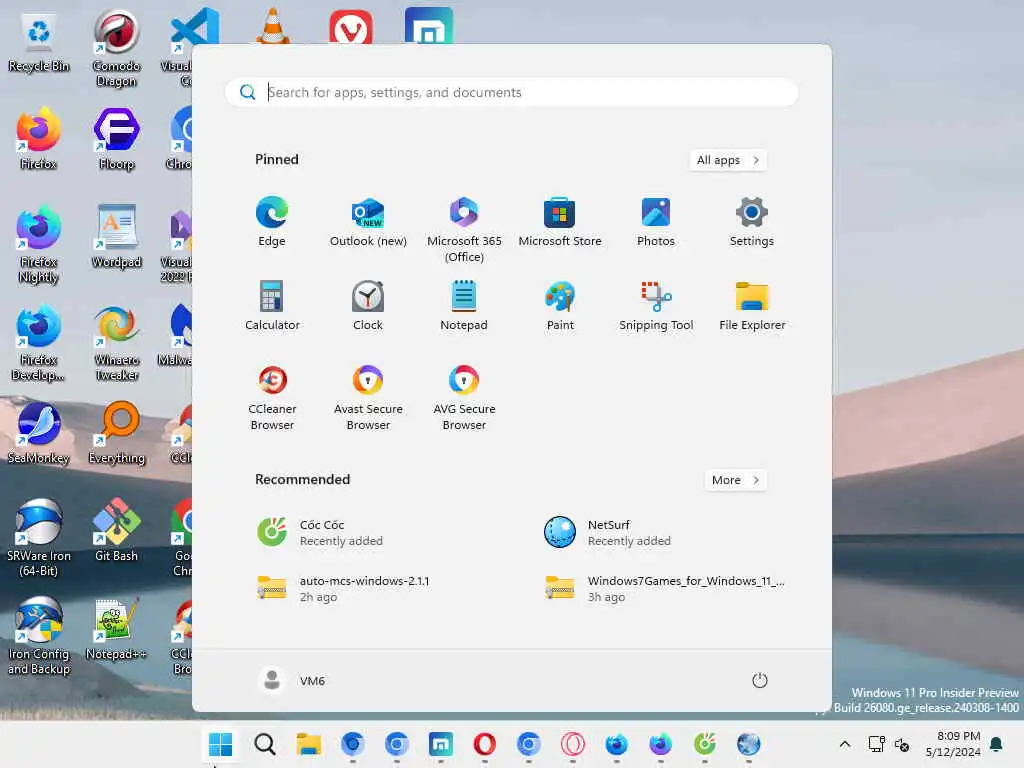Image resolution: width=1024 pixels, height=768 pixels.
Task: Select the Comodo Dragon desktop shortcut
Action: point(116,49)
